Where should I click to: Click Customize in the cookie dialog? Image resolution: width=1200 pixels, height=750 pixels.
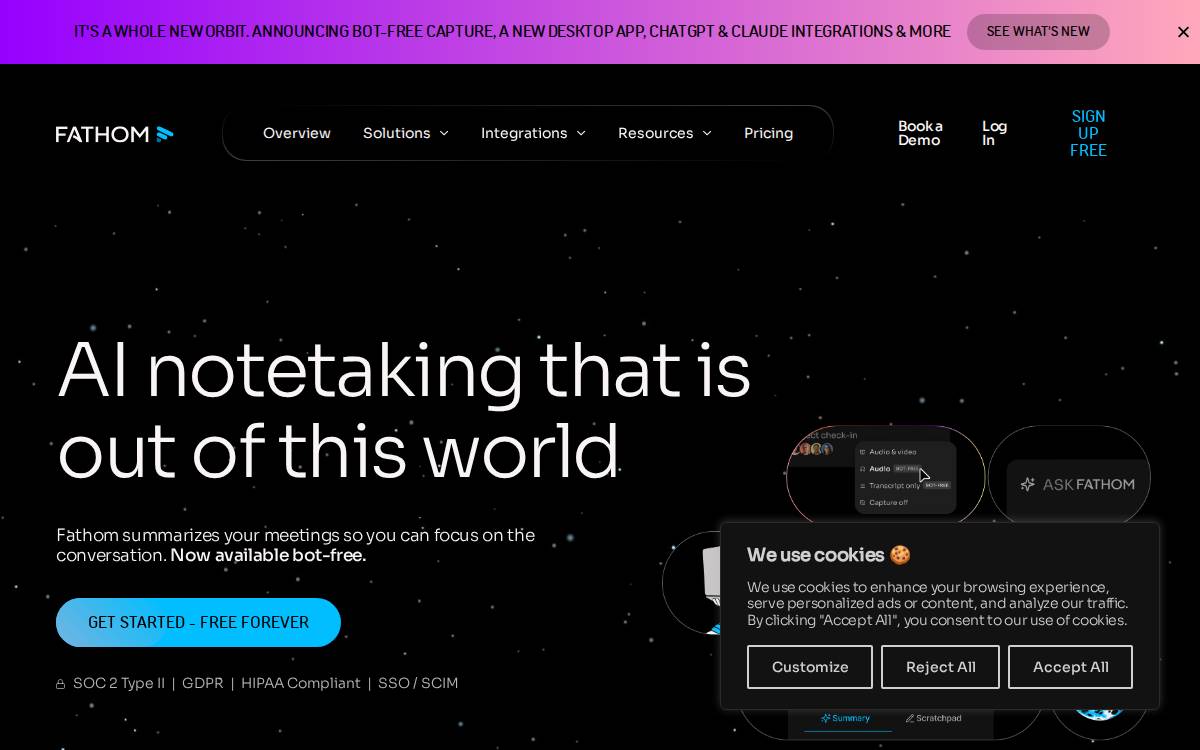point(810,667)
